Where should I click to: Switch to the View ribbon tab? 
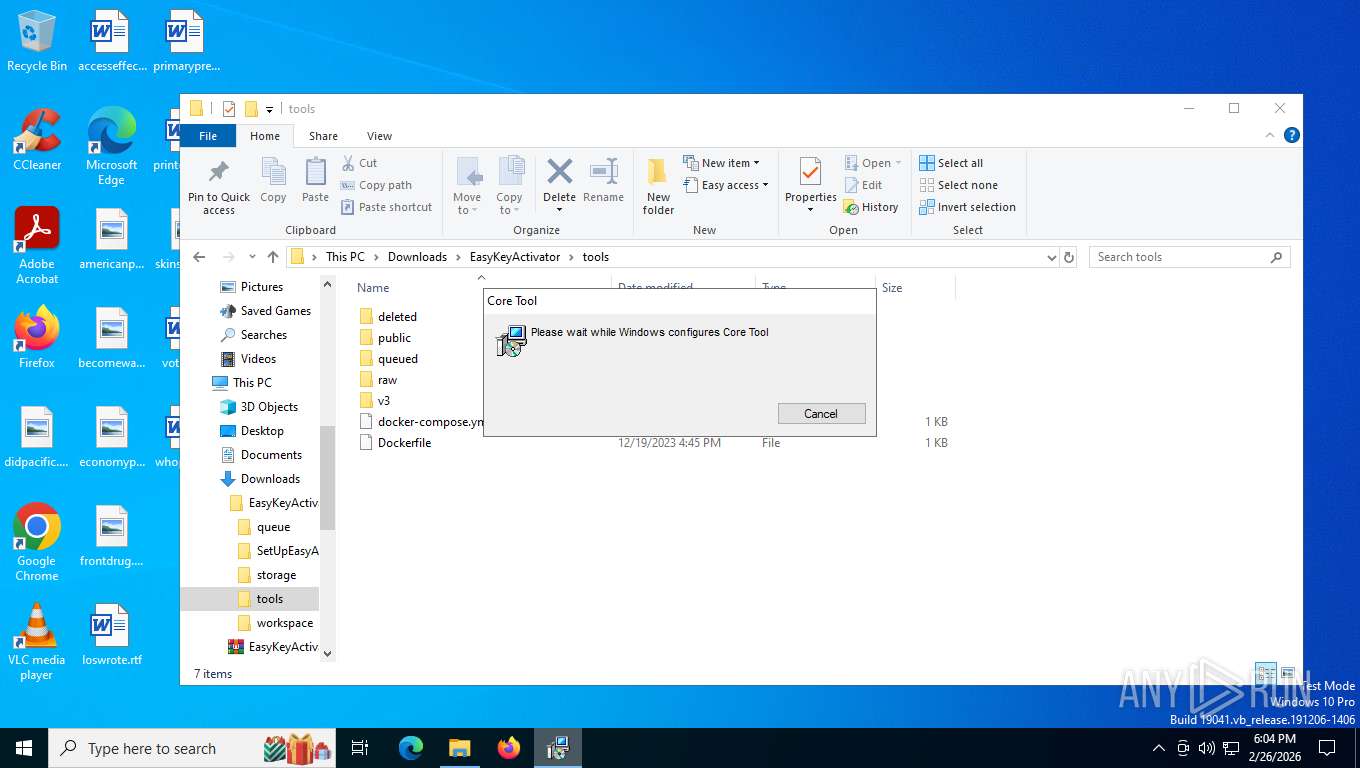tap(379, 136)
